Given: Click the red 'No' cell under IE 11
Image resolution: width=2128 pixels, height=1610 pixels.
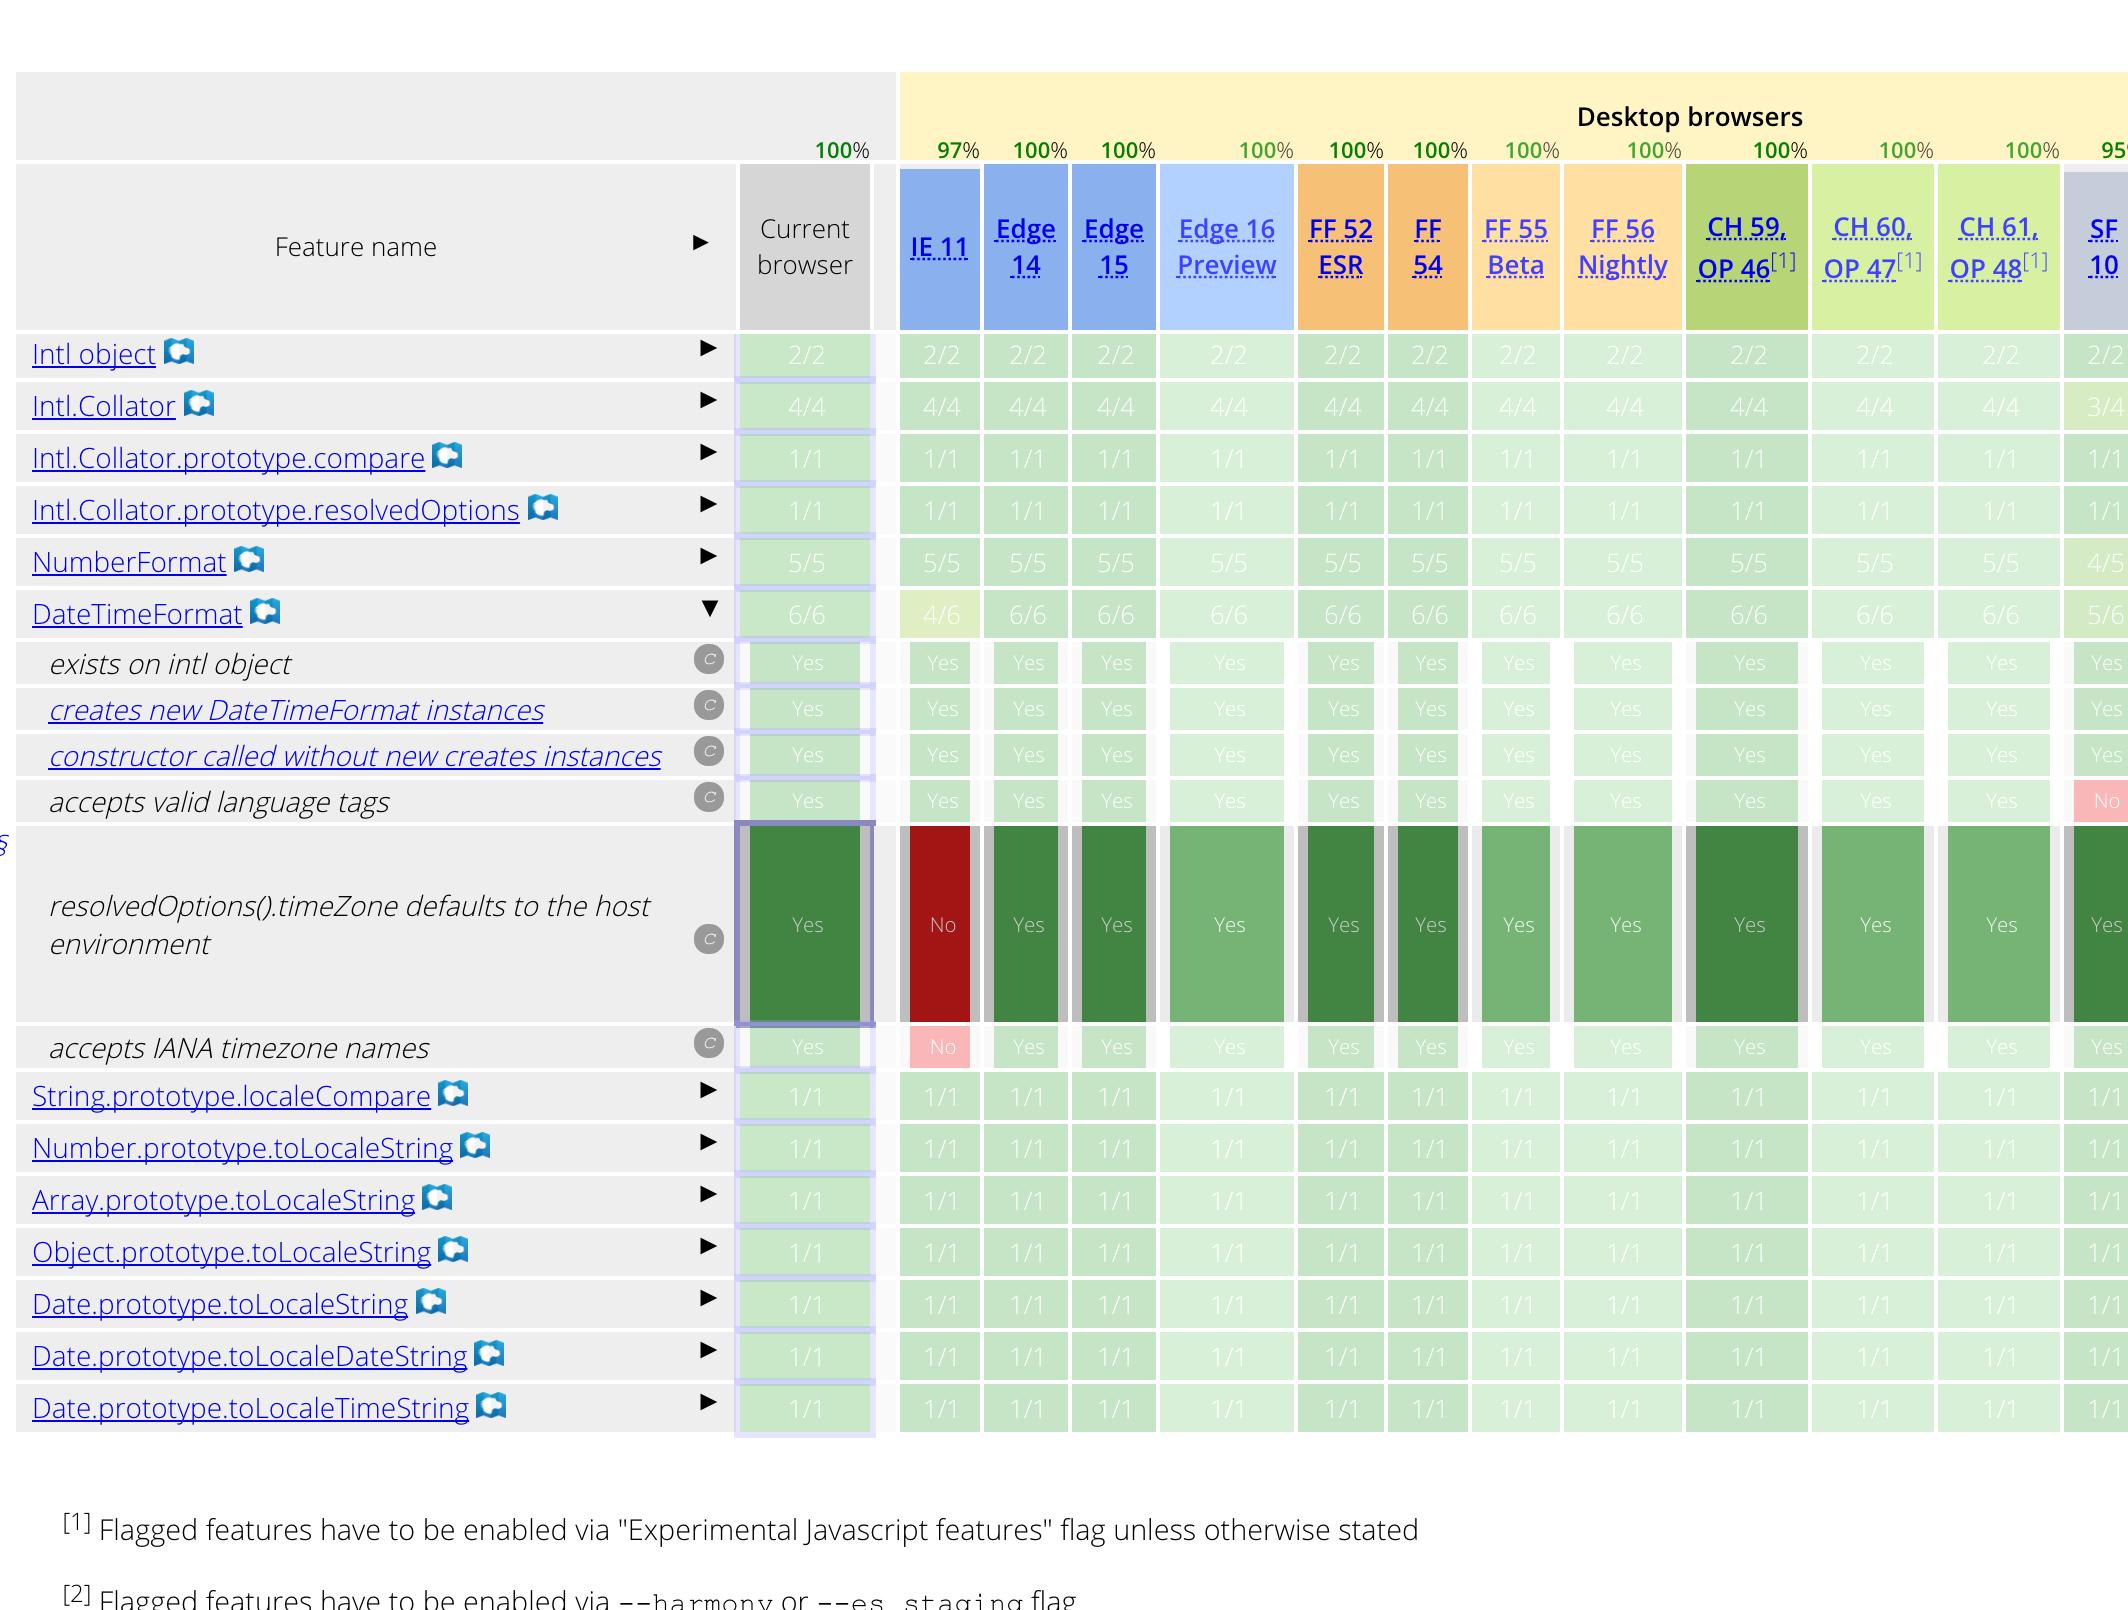Looking at the screenshot, I should click(939, 923).
